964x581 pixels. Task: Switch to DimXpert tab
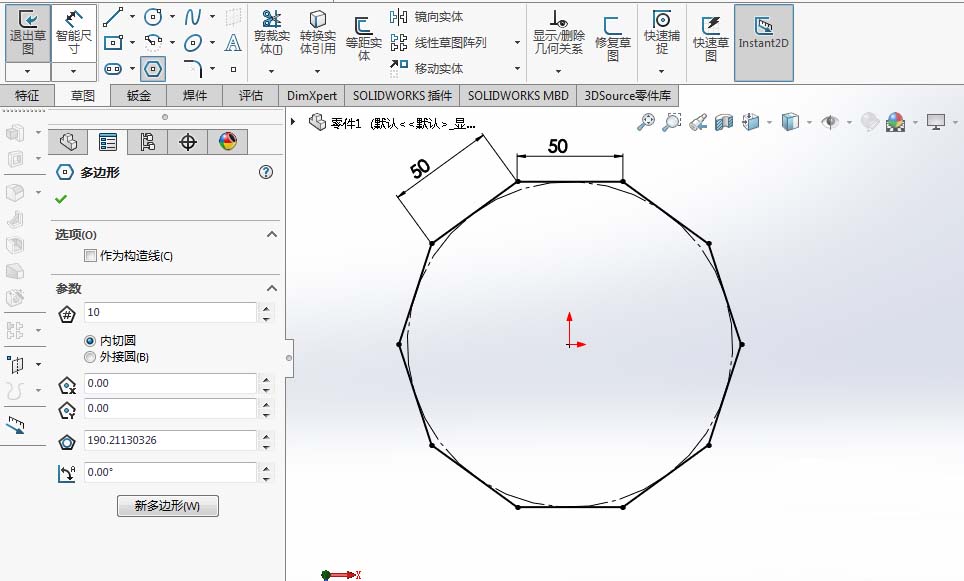(x=312, y=95)
